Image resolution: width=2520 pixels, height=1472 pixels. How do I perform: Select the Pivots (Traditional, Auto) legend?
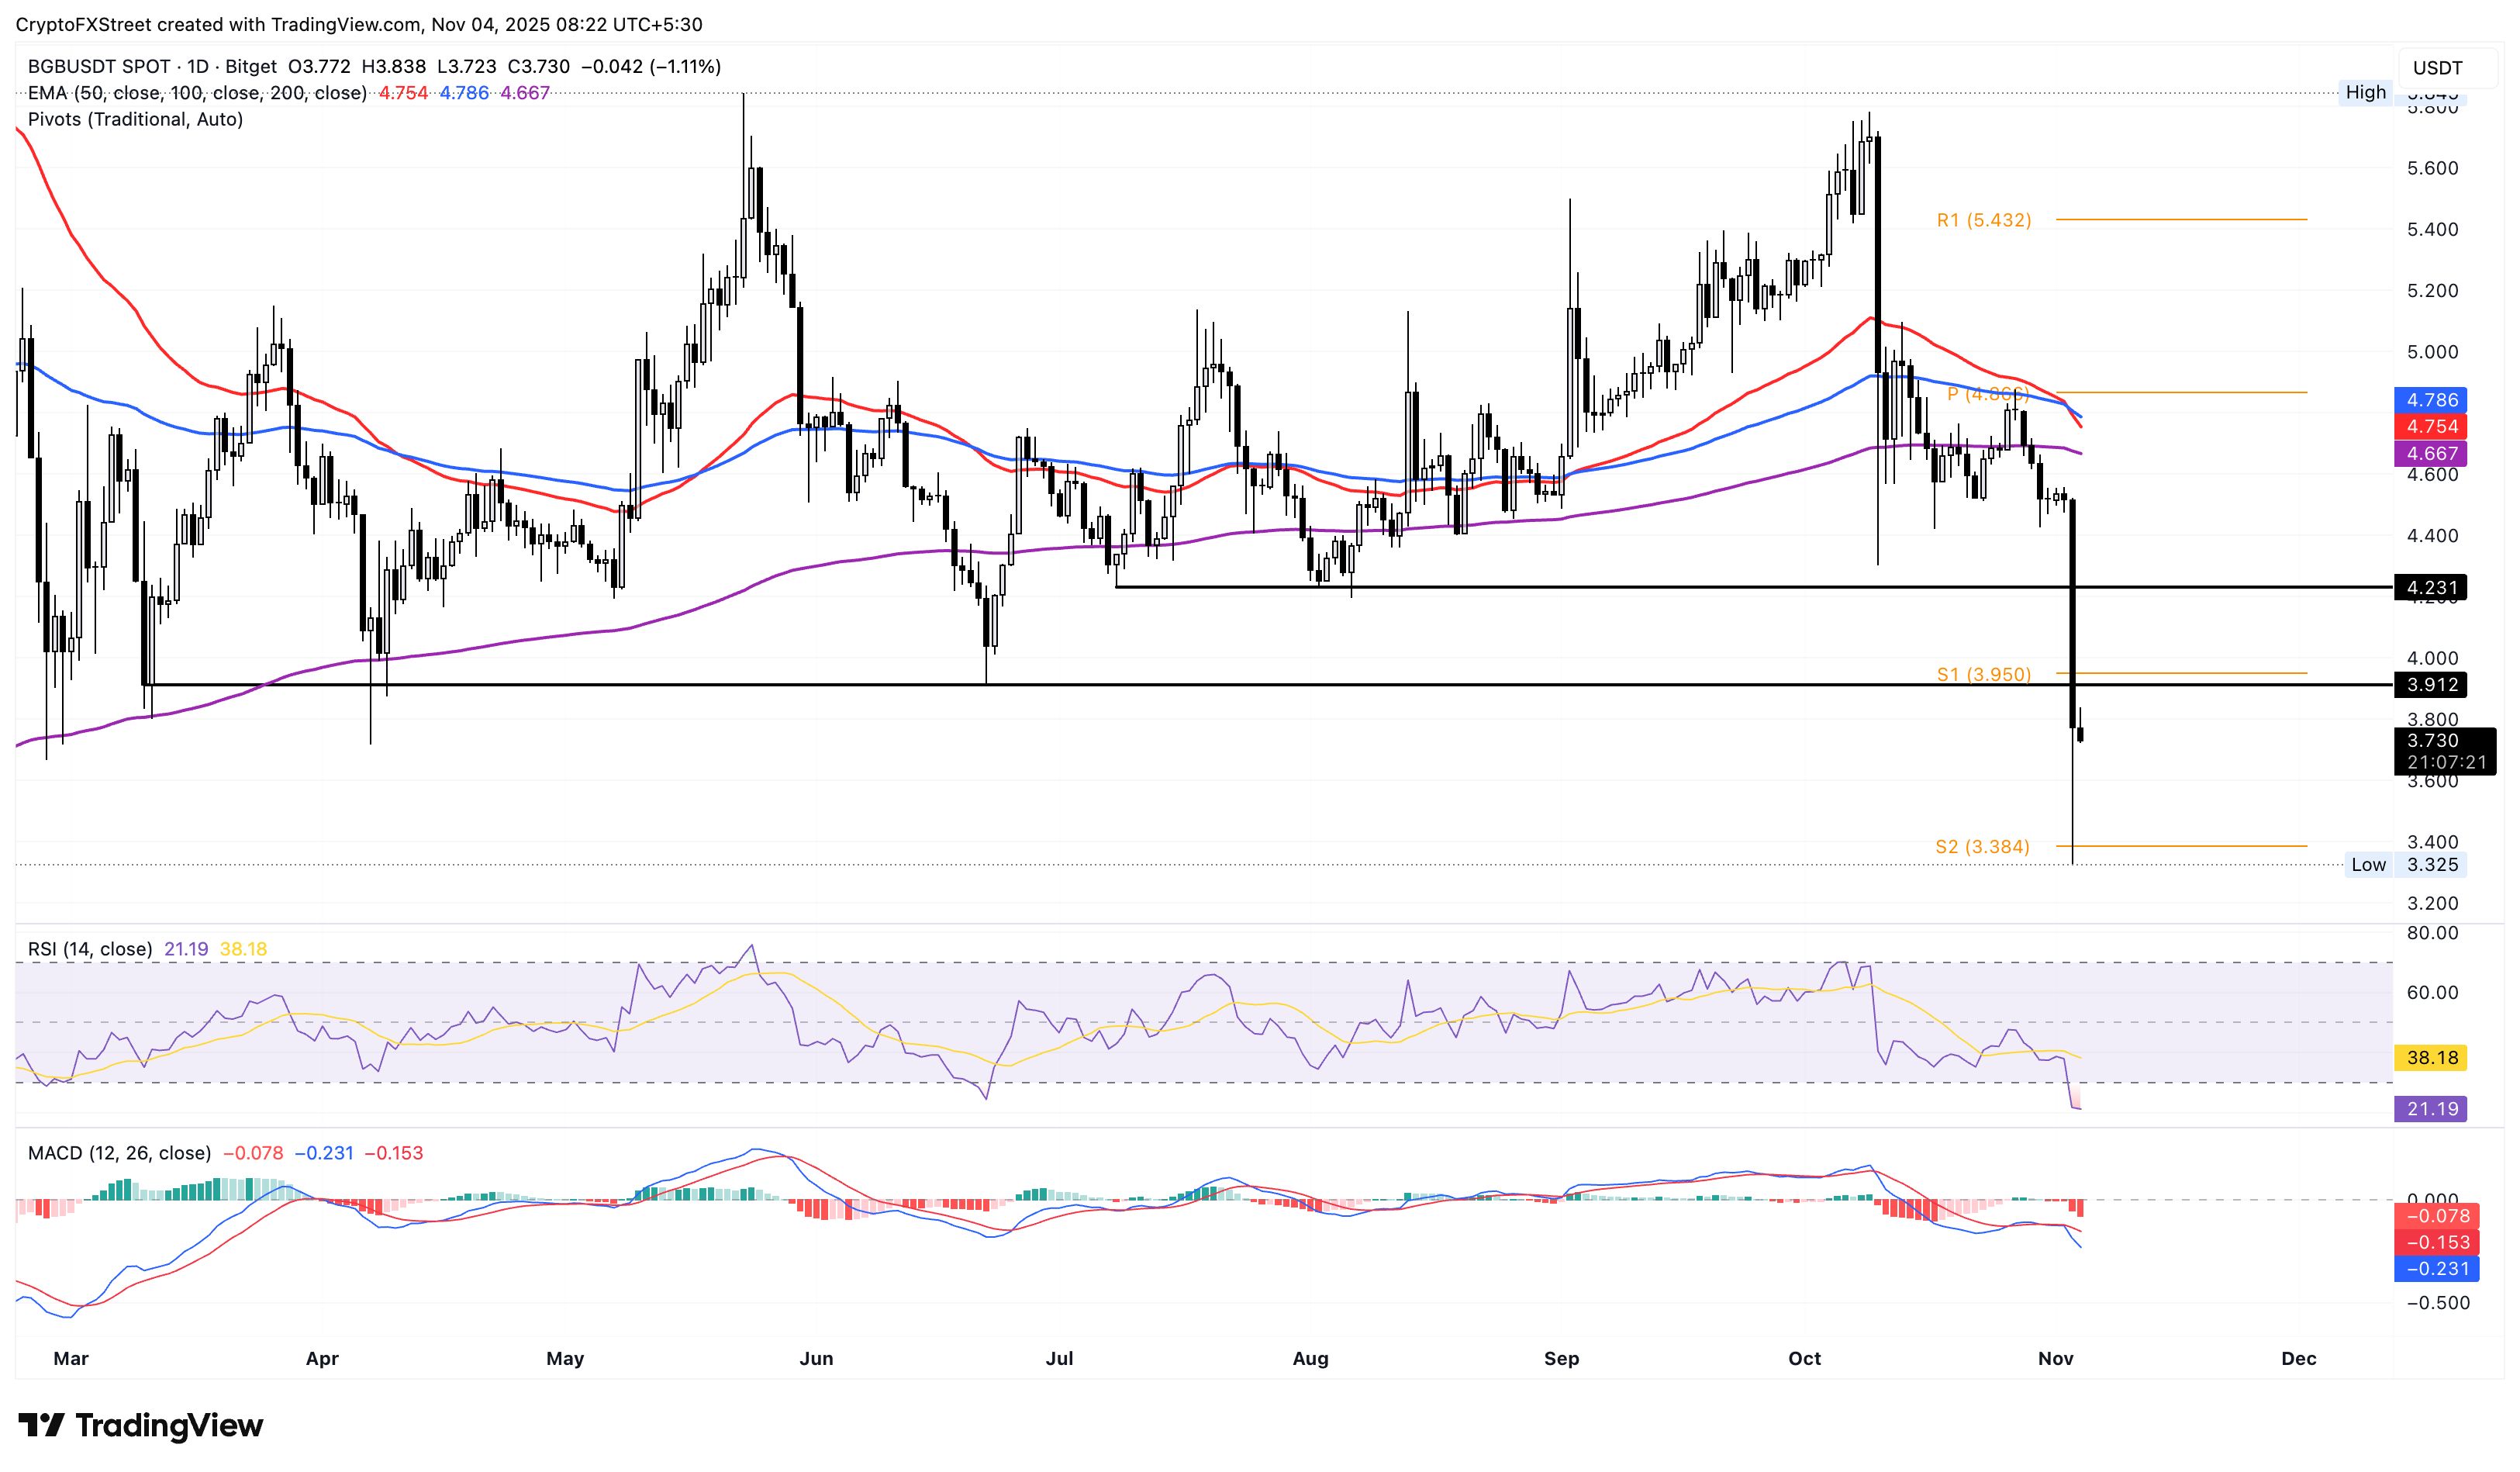[135, 119]
